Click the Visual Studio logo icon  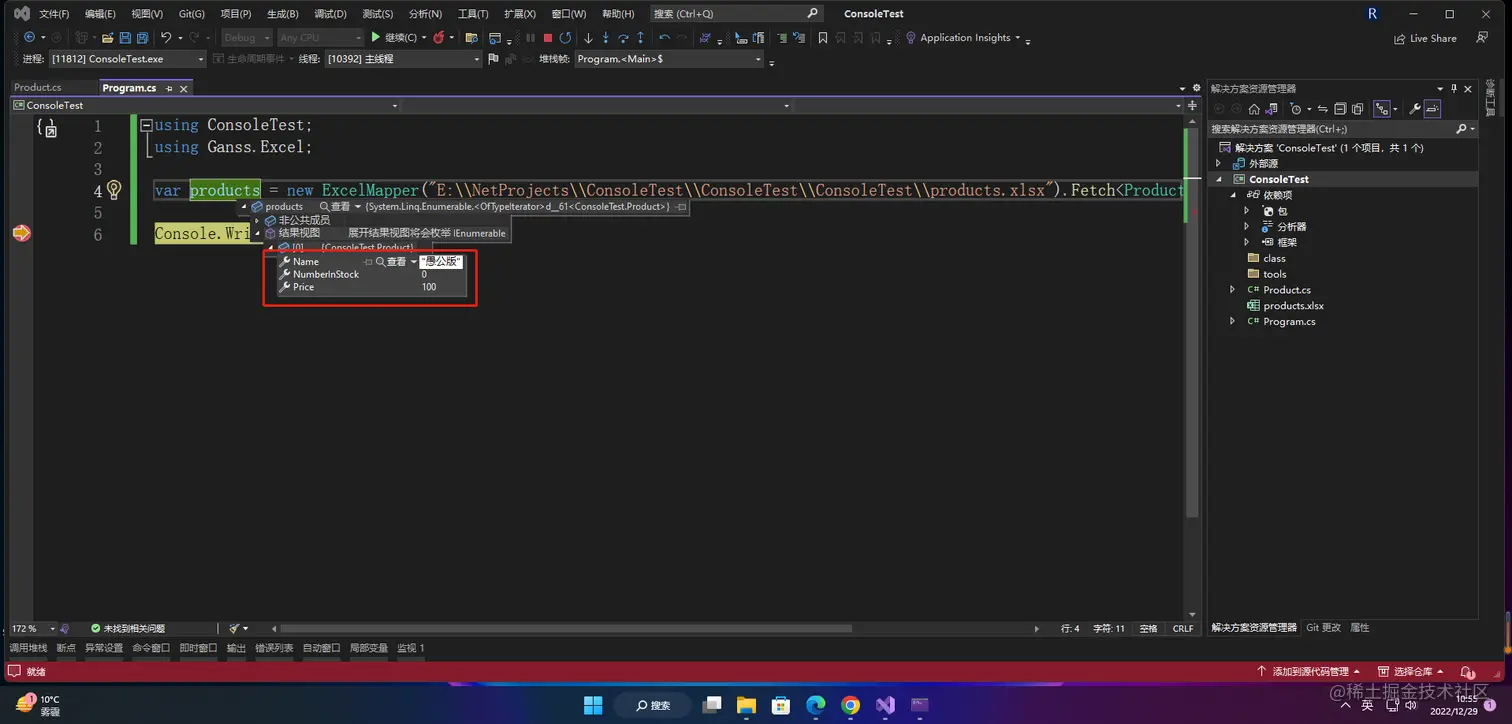click(x=21, y=14)
